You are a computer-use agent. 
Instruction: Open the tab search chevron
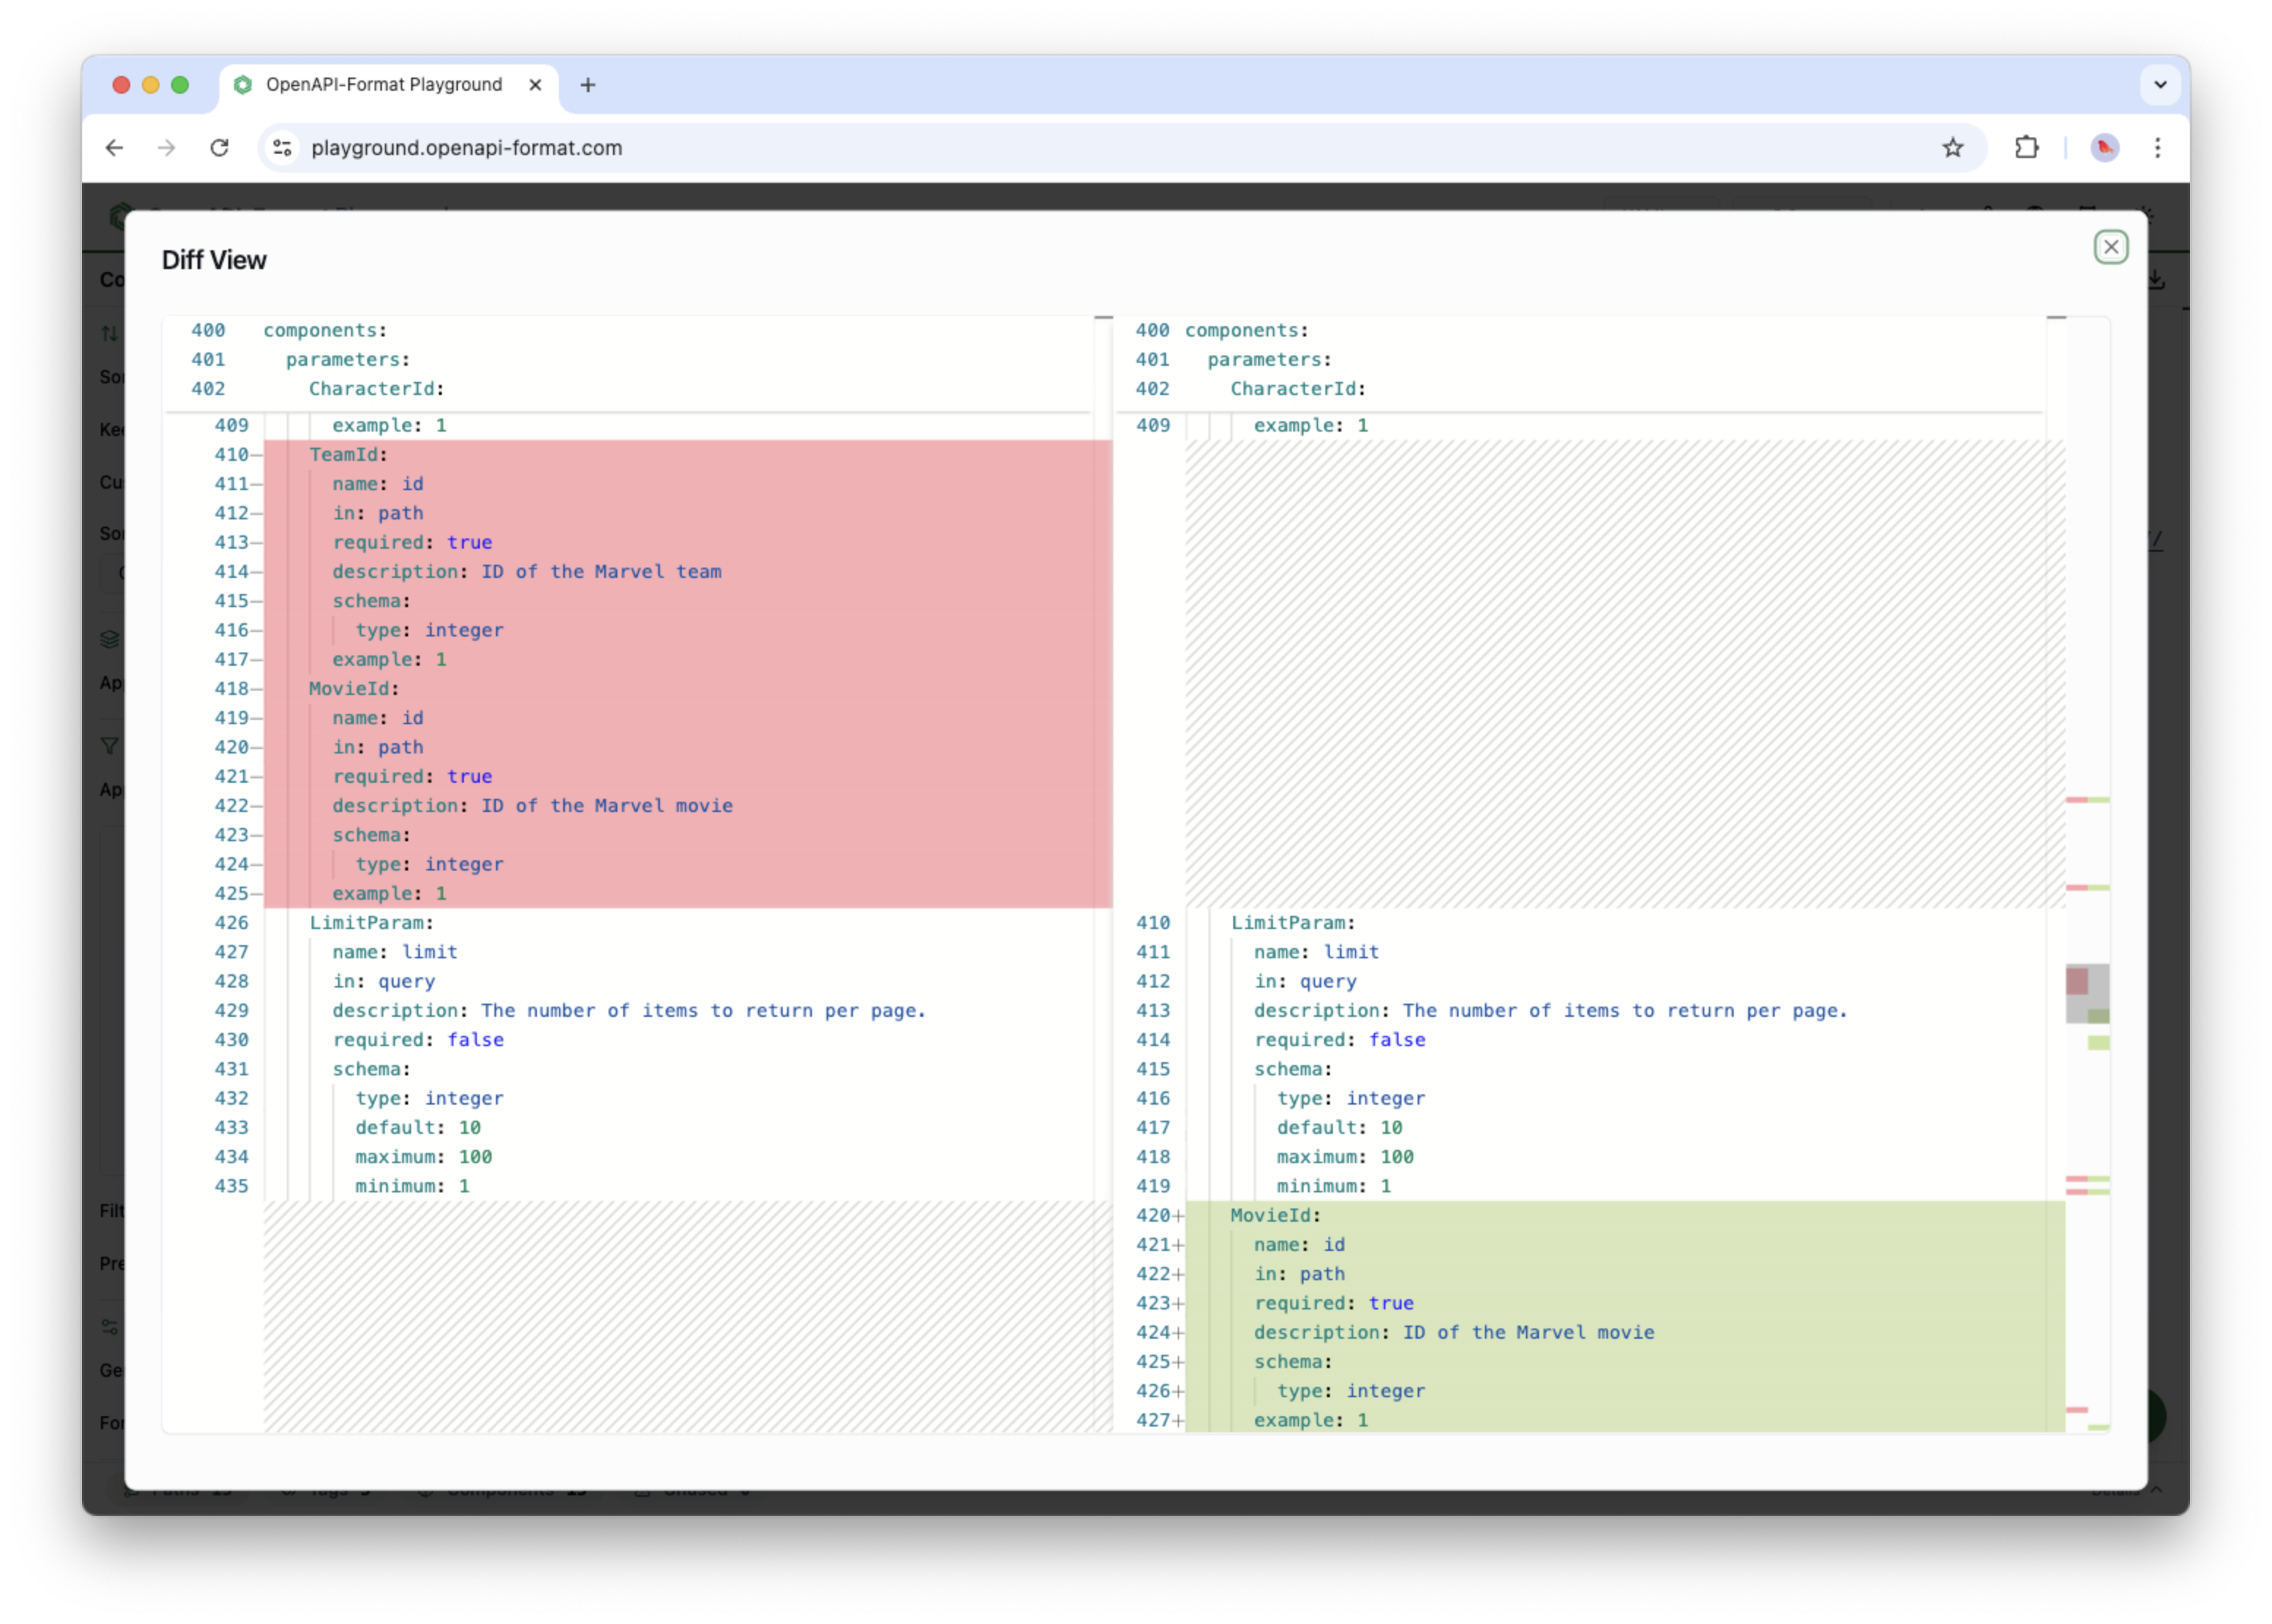2160,85
